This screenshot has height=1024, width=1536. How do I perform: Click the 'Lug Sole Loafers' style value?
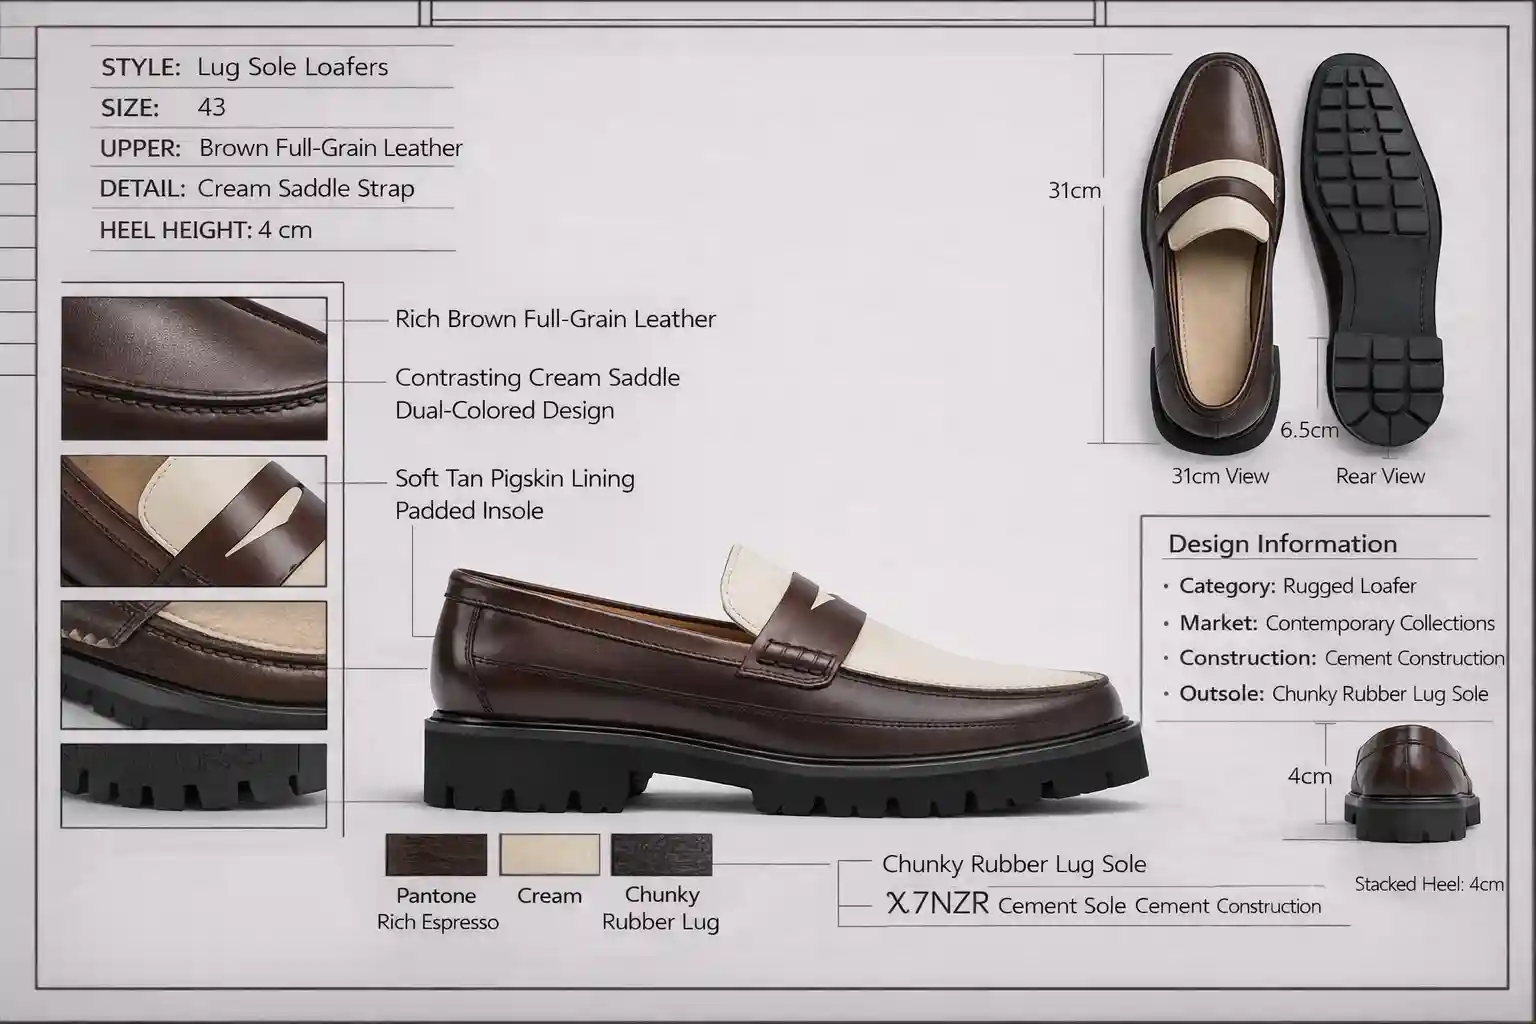(292, 67)
